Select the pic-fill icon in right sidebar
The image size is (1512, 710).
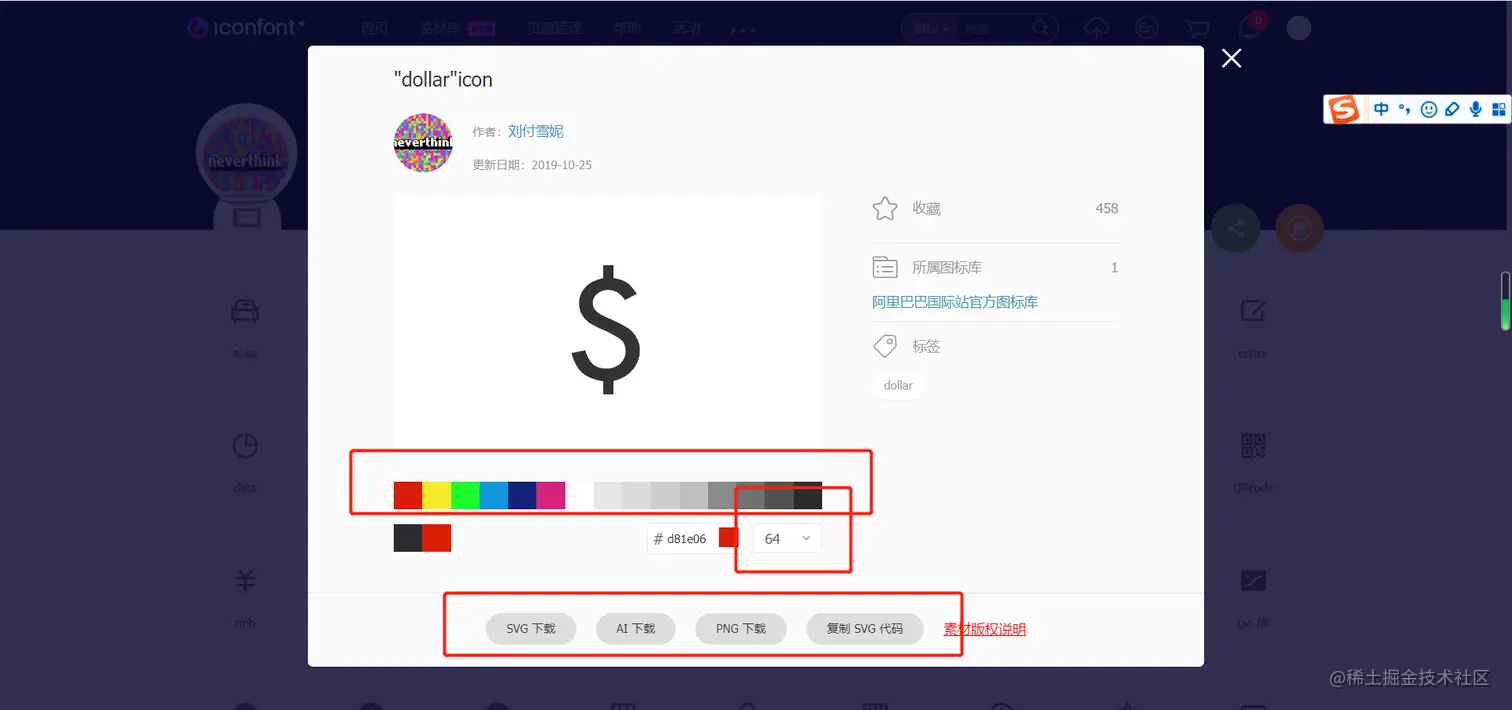(x=1253, y=581)
